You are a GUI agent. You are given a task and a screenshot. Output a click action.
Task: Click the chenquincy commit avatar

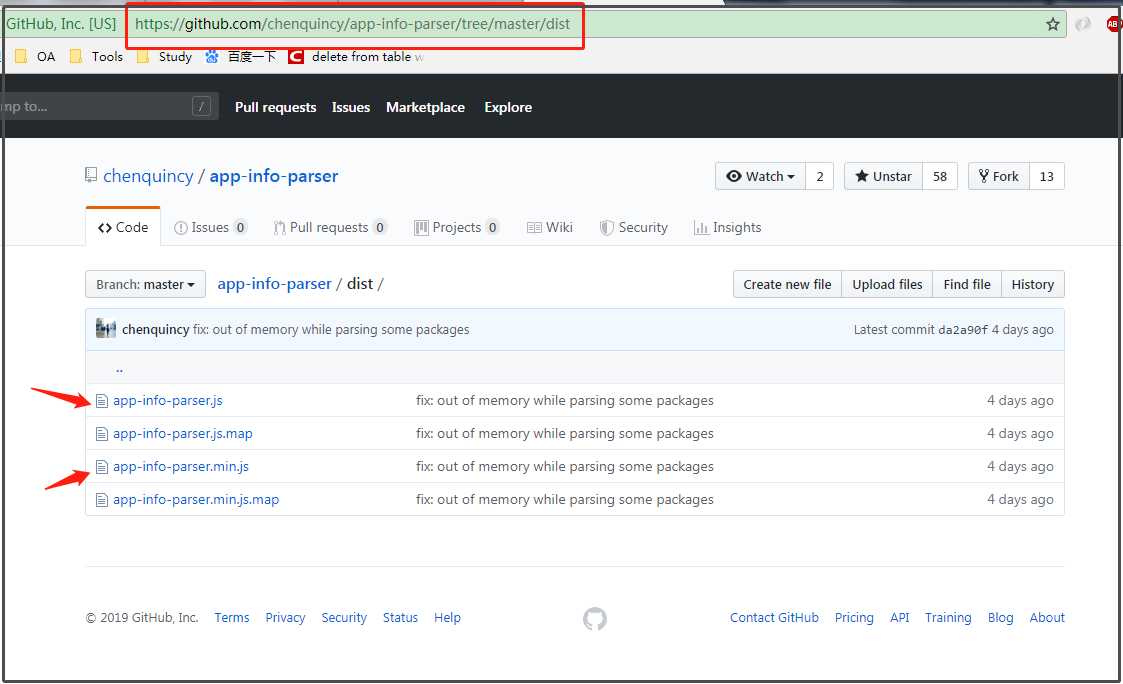tap(106, 329)
